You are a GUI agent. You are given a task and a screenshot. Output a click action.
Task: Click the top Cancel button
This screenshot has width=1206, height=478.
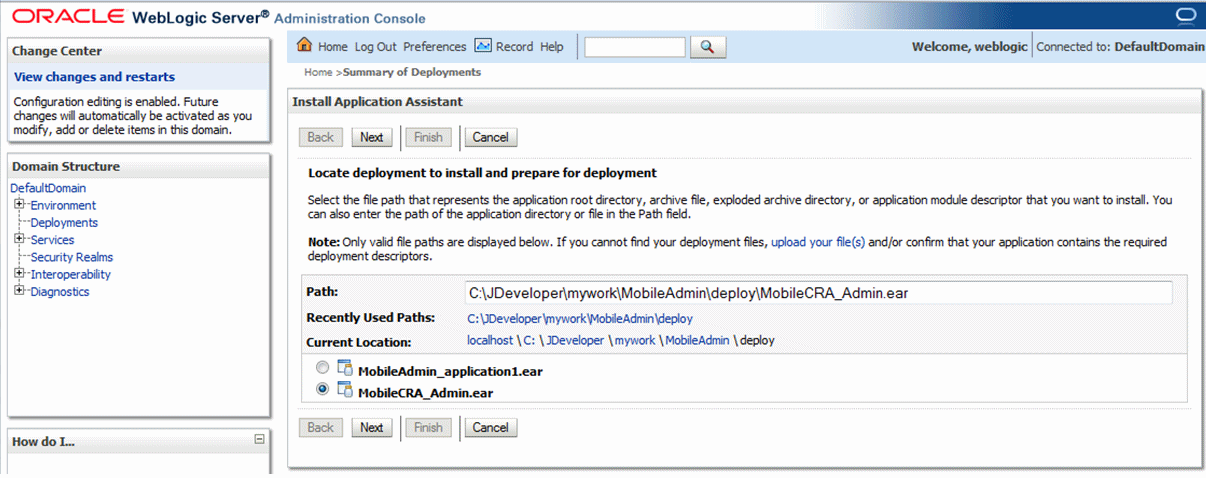point(490,137)
